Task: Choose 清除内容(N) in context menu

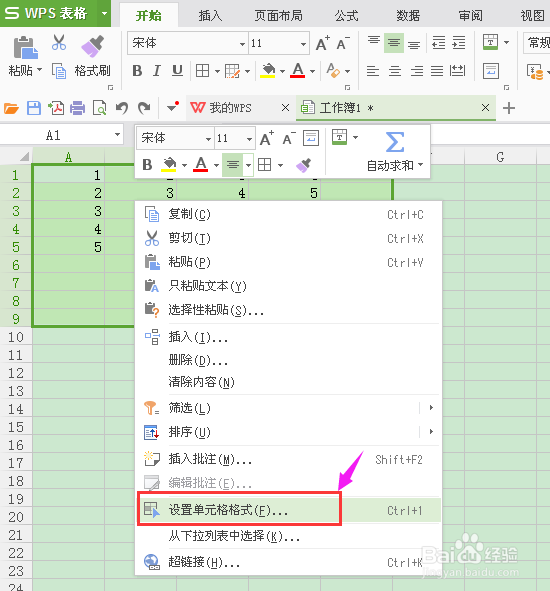Action: pos(288,382)
